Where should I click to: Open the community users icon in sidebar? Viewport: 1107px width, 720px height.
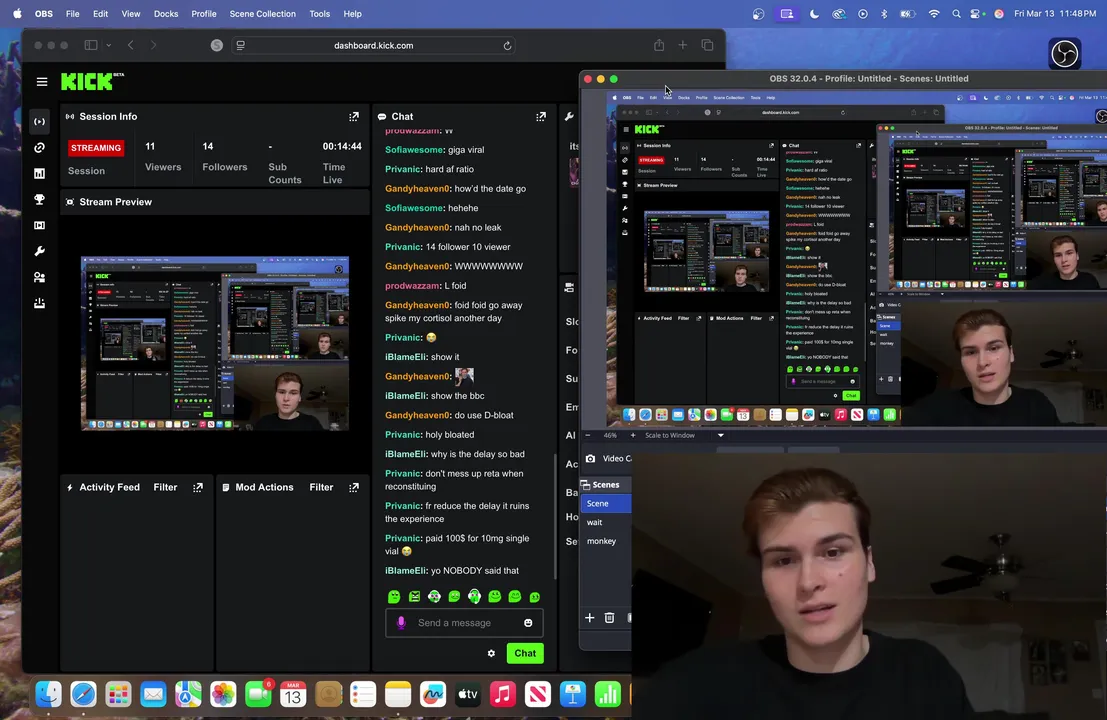[x=40, y=277]
